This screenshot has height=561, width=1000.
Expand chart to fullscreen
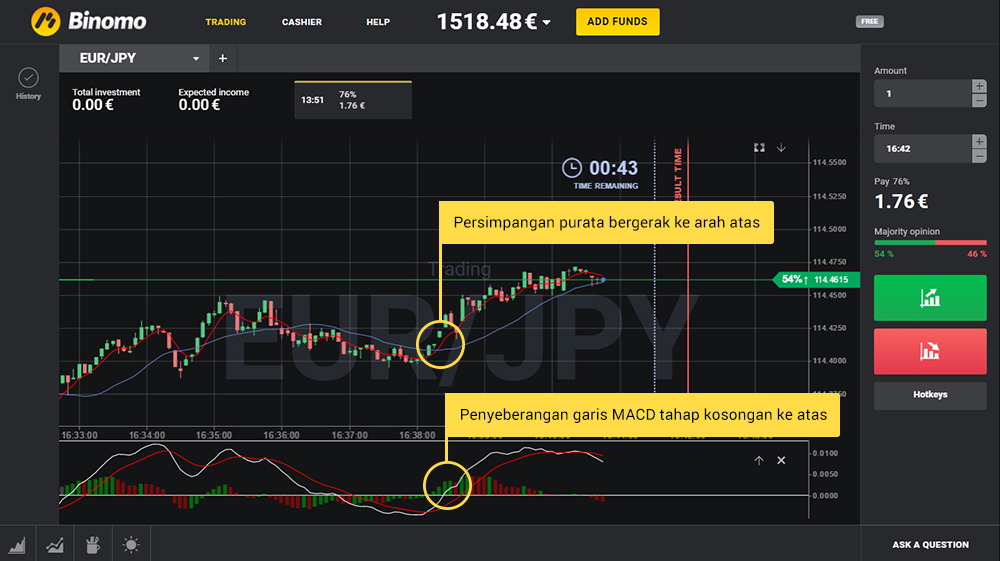click(x=759, y=148)
